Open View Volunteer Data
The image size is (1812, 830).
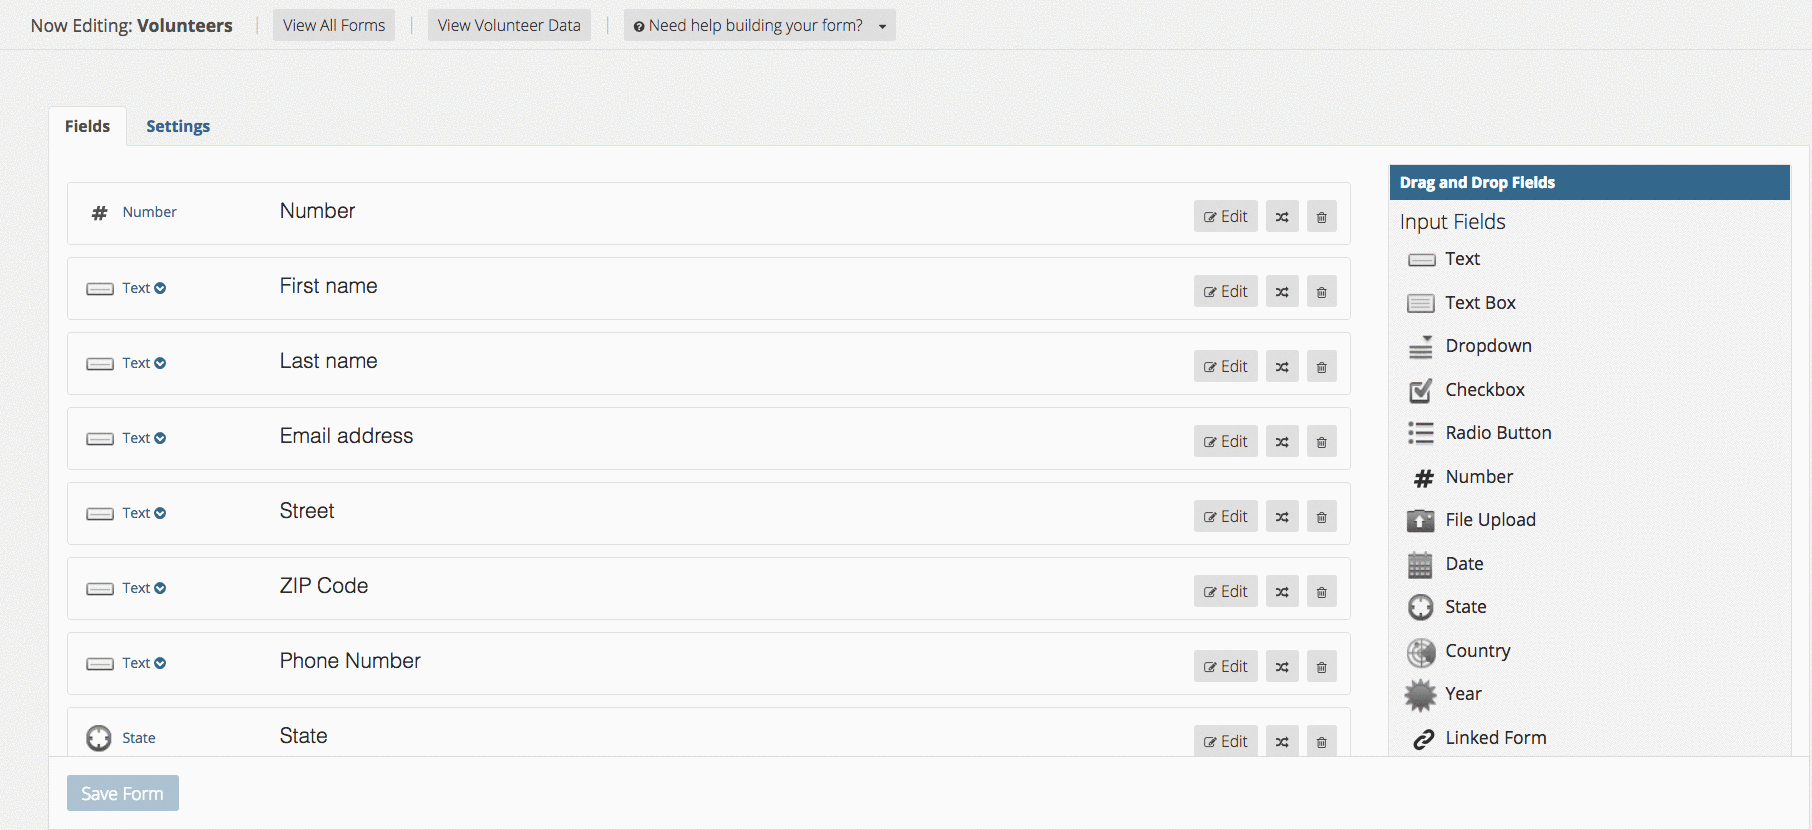(x=509, y=26)
